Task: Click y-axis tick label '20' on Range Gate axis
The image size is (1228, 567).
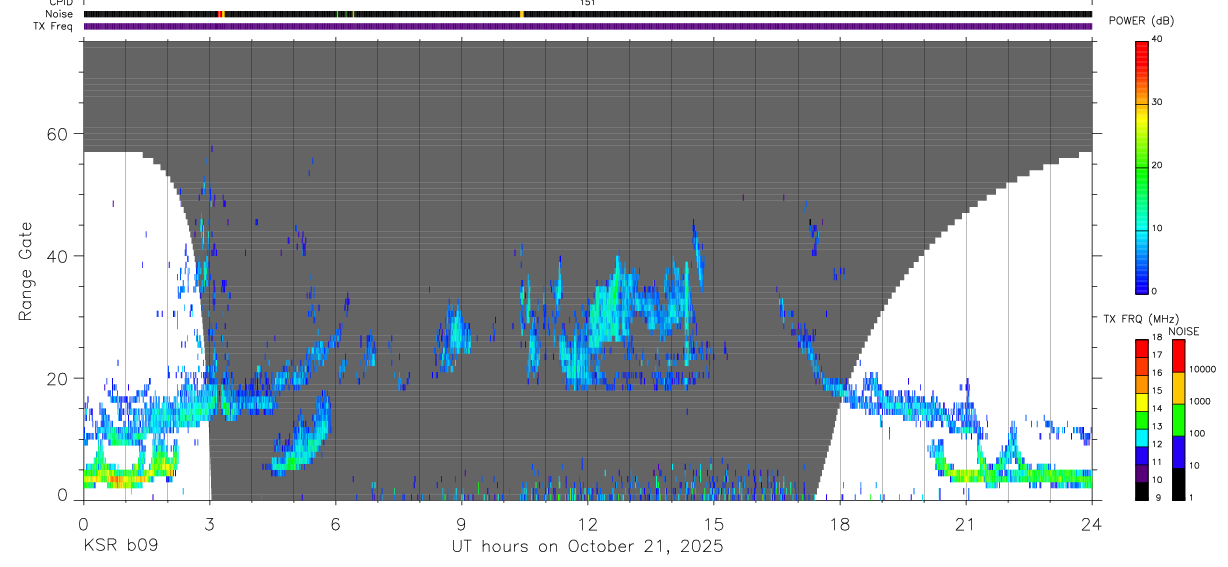Action: [x=58, y=379]
